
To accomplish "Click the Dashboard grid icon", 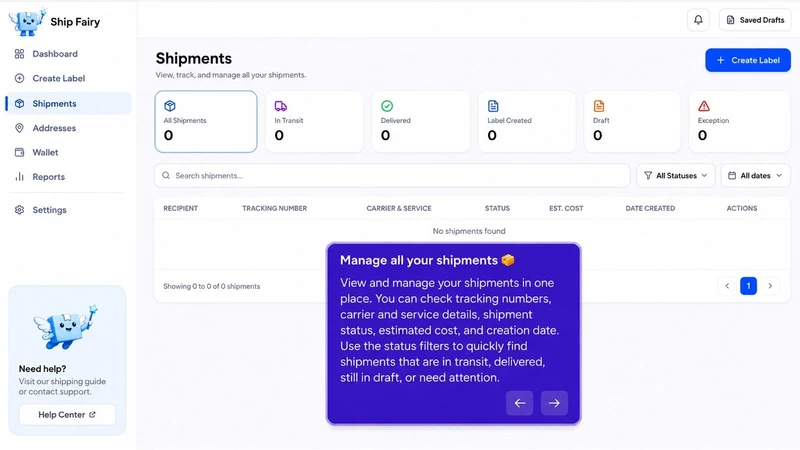I will click(x=19, y=54).
